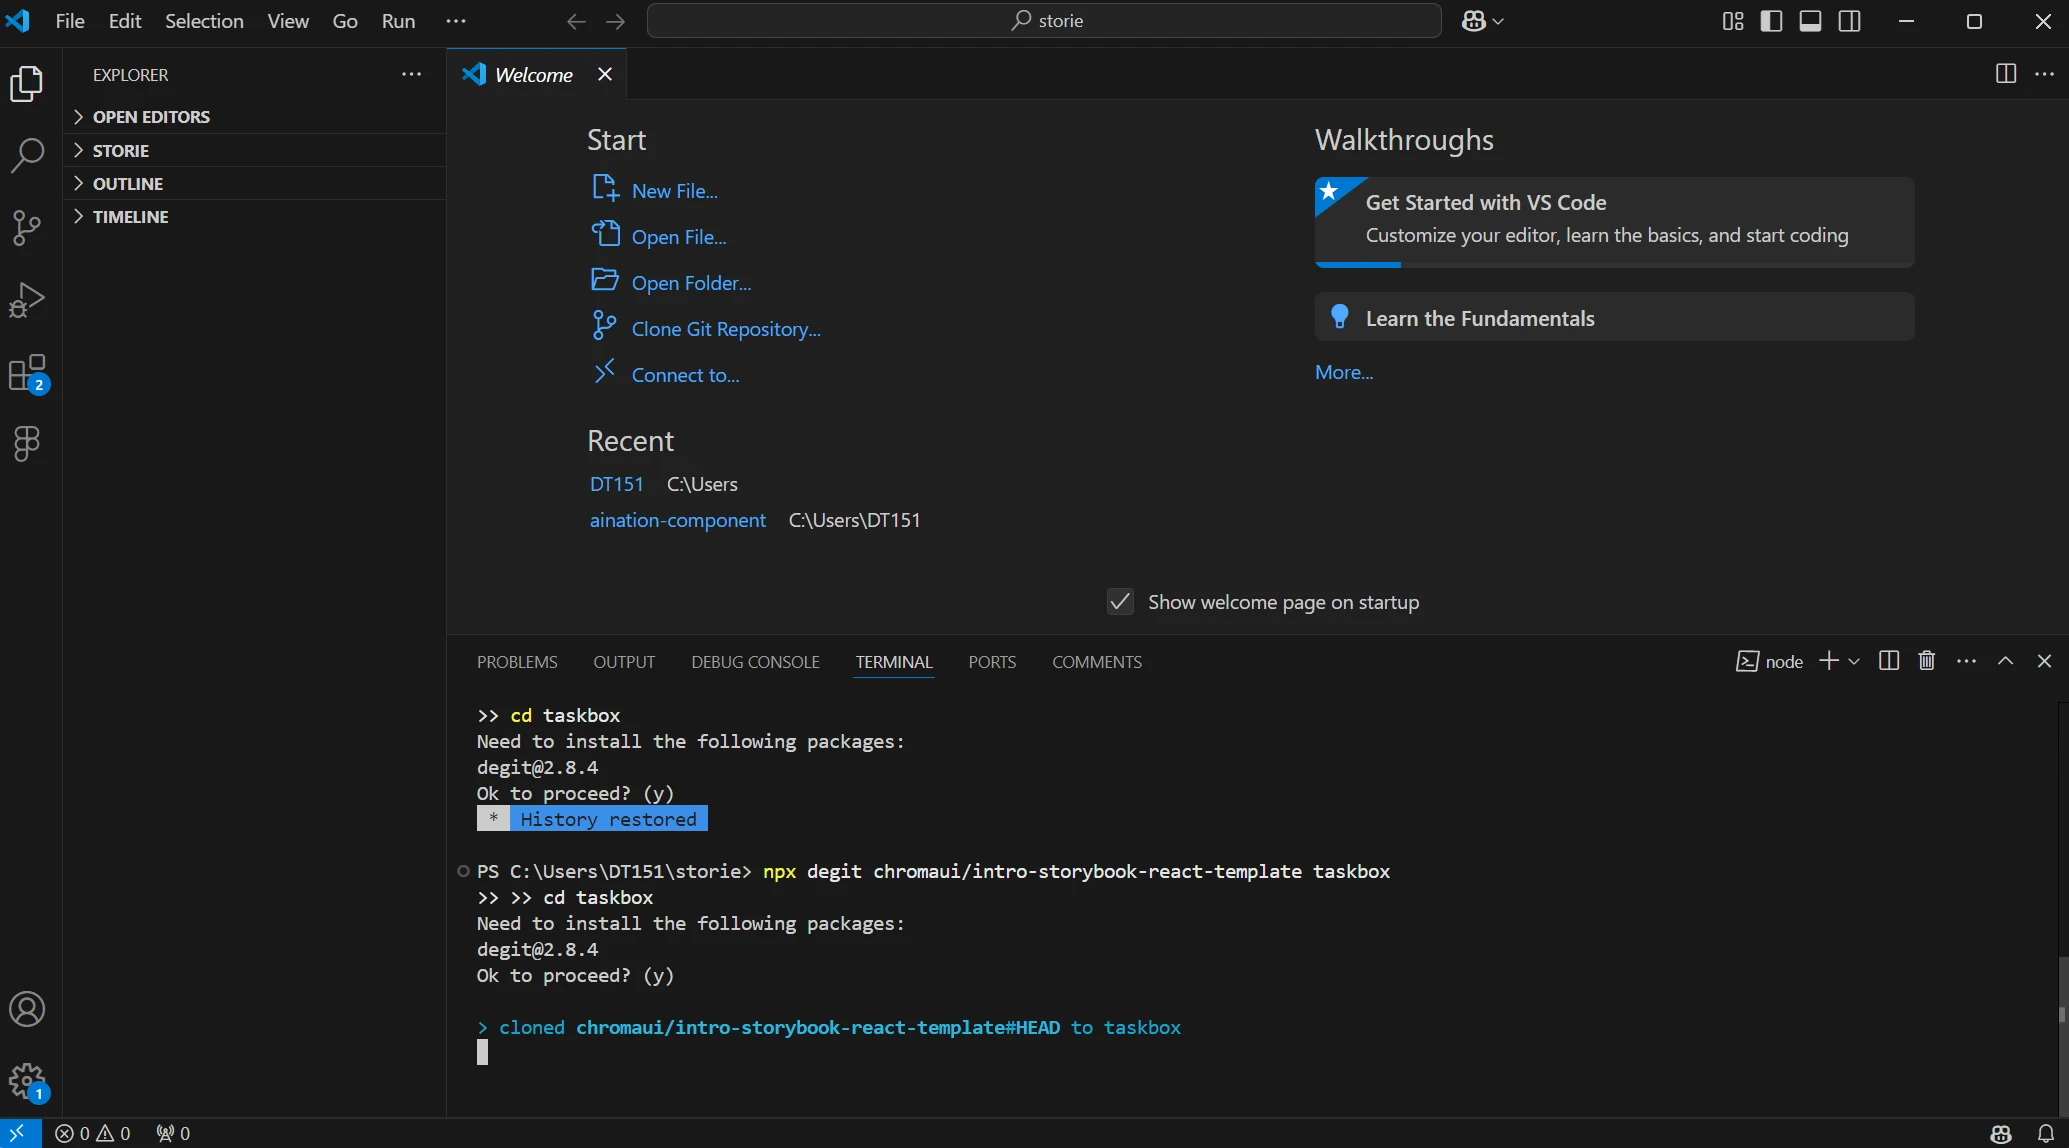Screen dimensions: 2069x1148
Task: Switch to the PORTS tab
Action: pyautogui.click(x=992, y=662)
